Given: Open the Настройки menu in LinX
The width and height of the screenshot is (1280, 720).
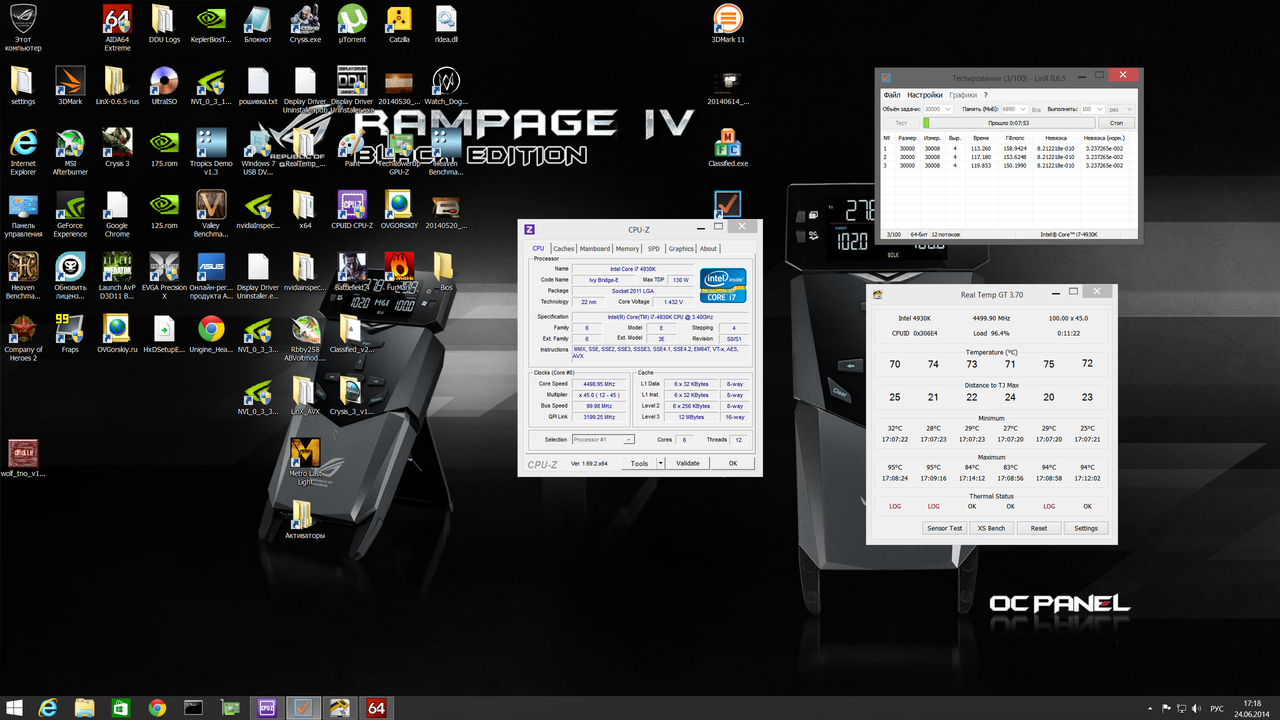Looking at the screenshot, I should (925, 95).
